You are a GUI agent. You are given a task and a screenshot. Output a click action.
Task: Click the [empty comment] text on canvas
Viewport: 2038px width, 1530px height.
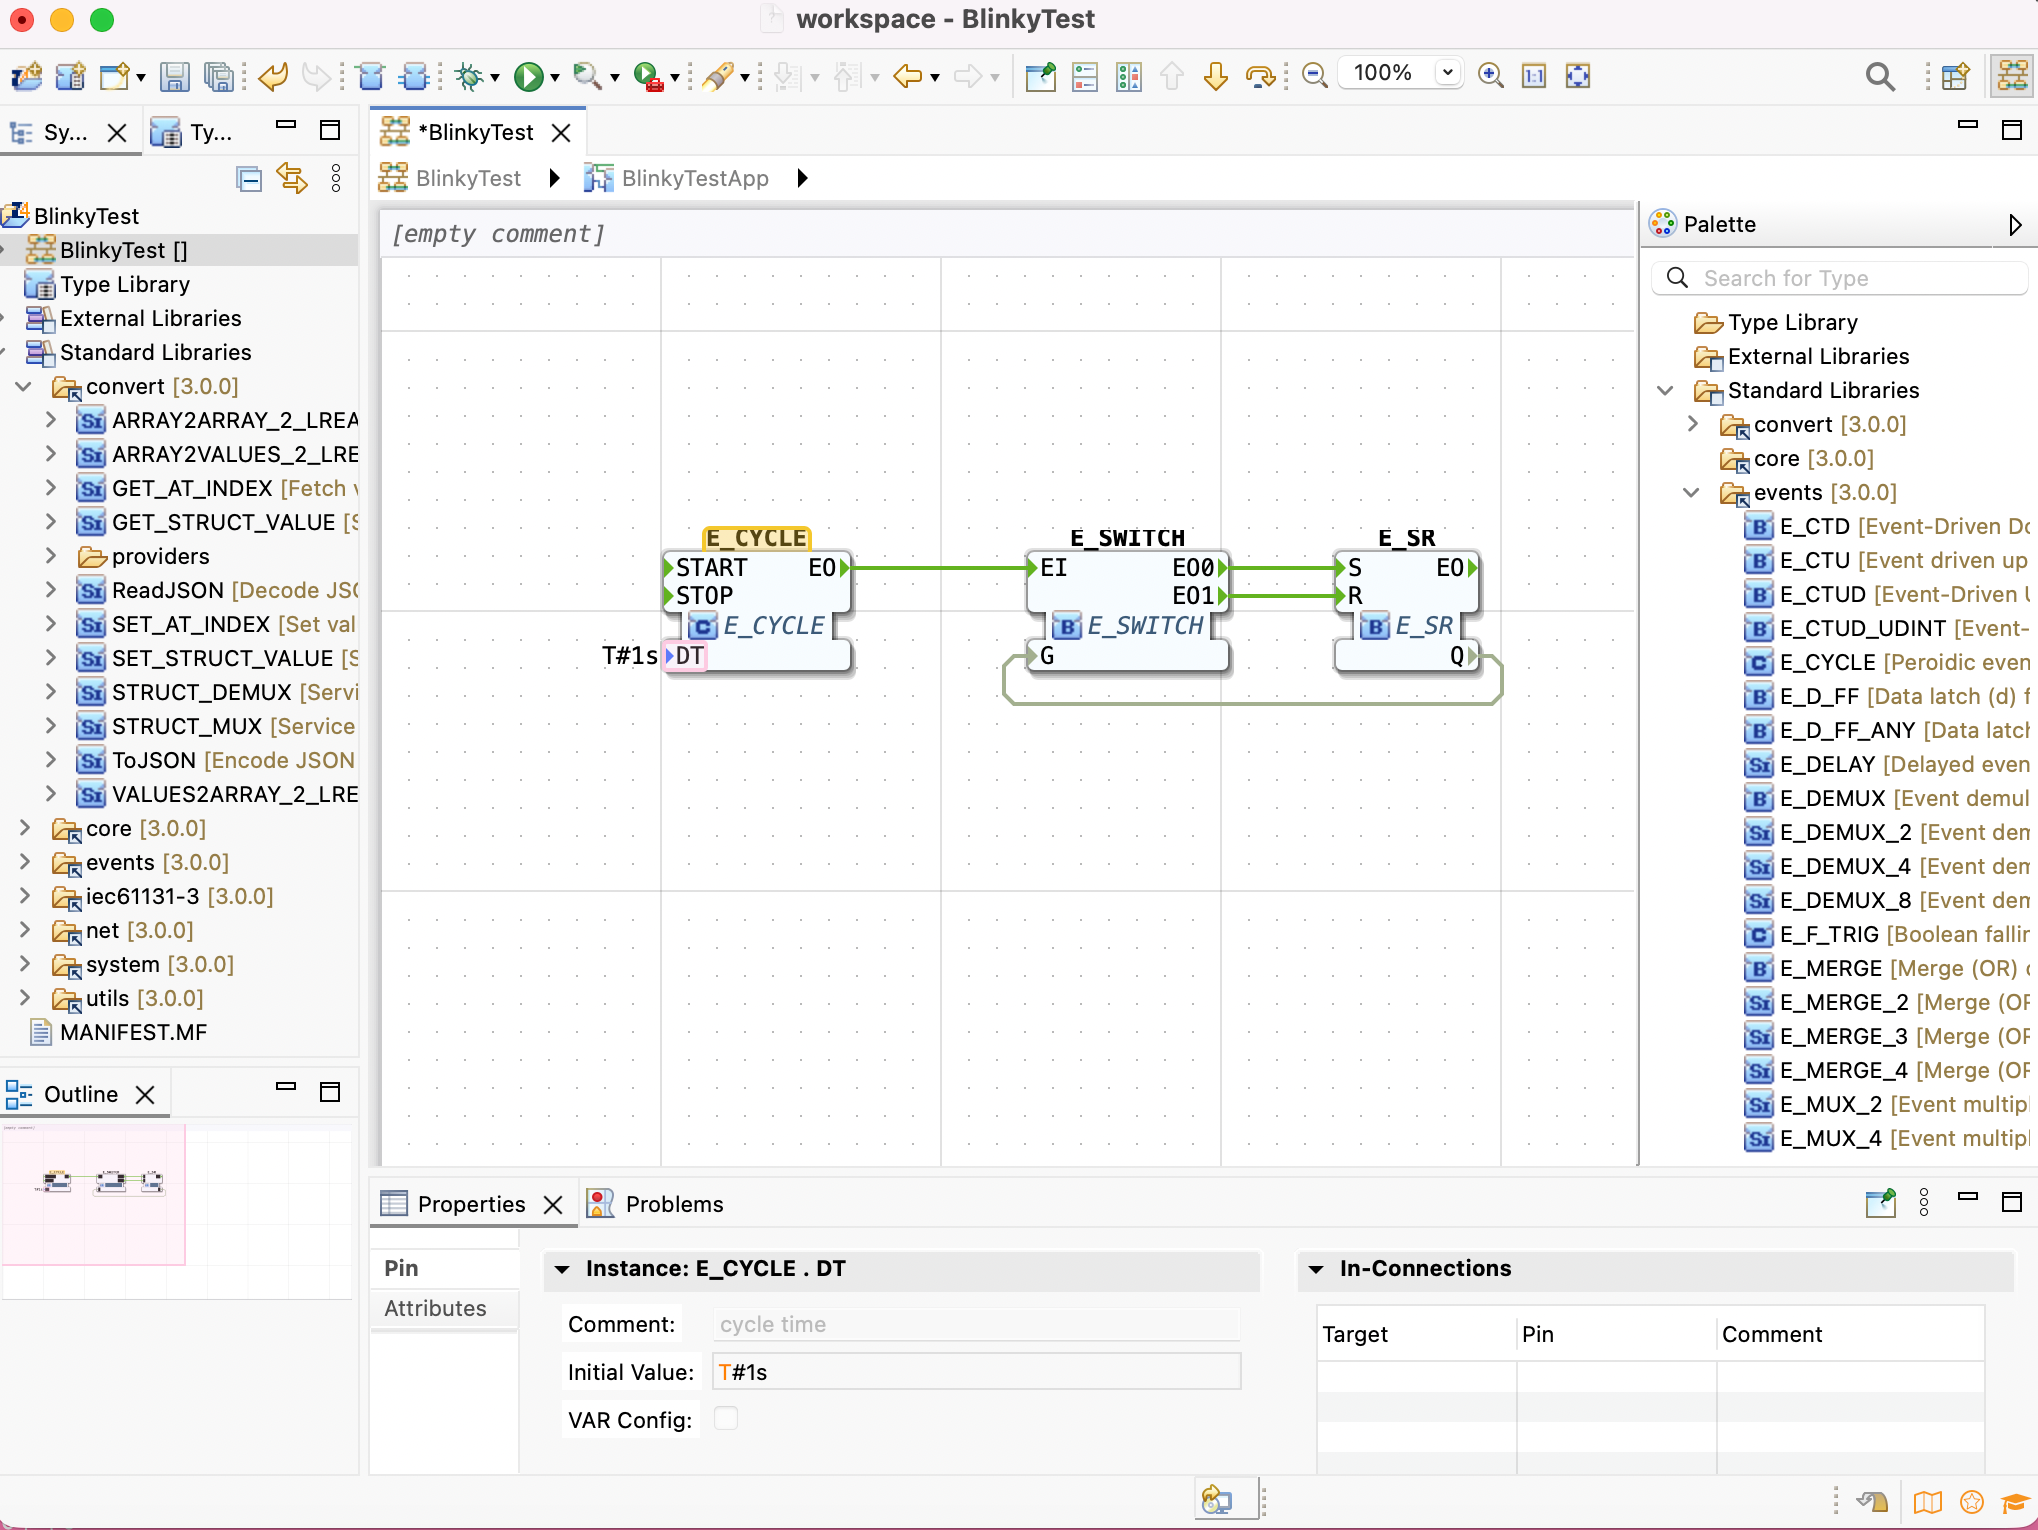pyautogui.click(x=498, y=234)
